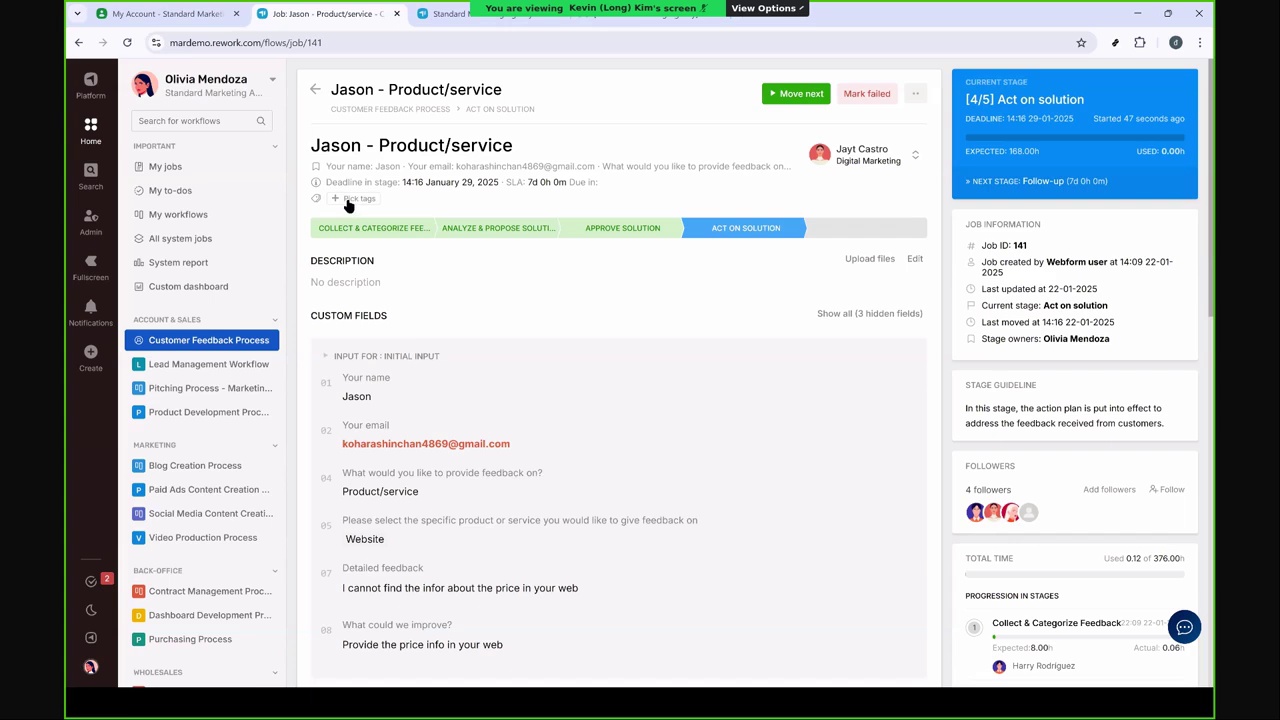
Task: Open the chat support bubble icon
Action: pos(1184,627)
